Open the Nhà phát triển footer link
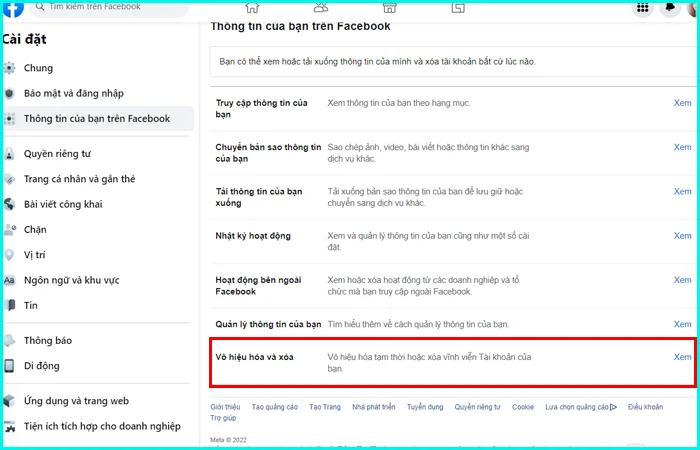700x450 pixels. click(x=374, y=407)
